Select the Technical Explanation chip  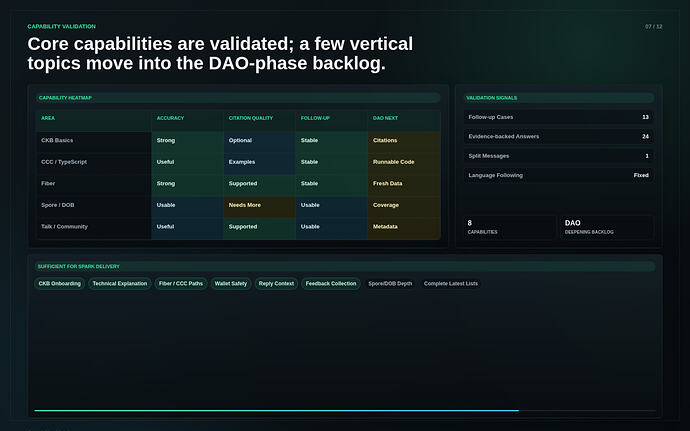(x=120, y=284)
